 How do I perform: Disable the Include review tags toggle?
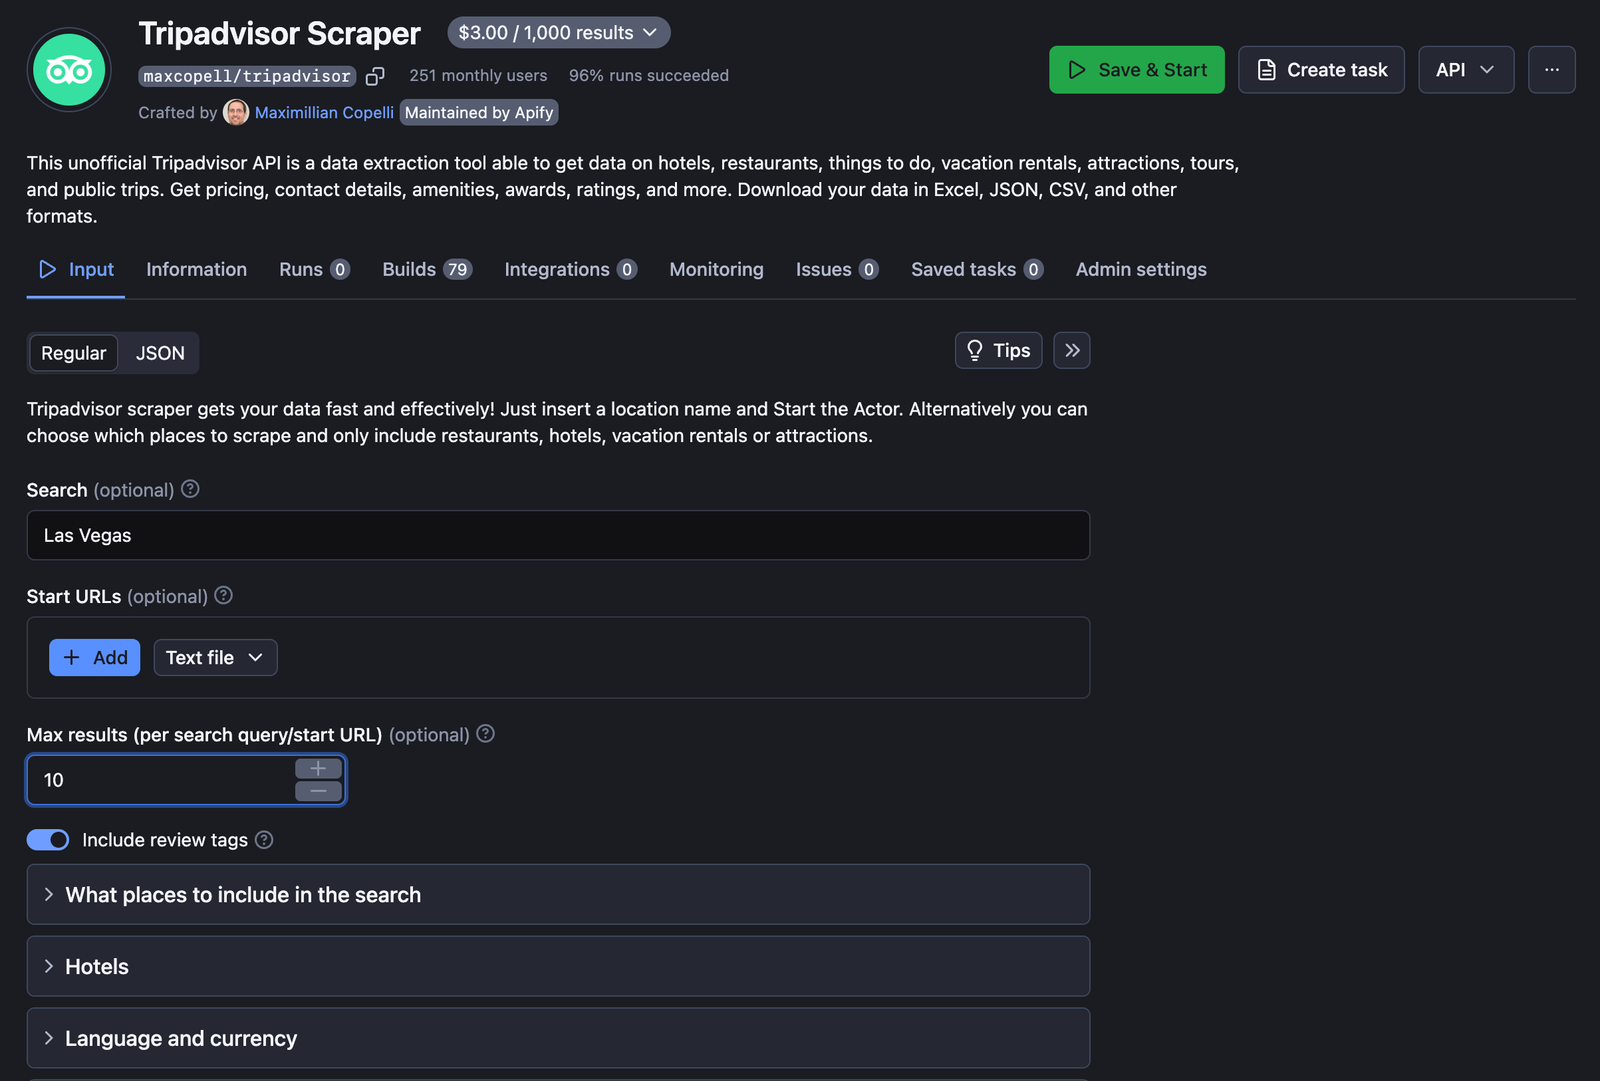click(48, 840)
